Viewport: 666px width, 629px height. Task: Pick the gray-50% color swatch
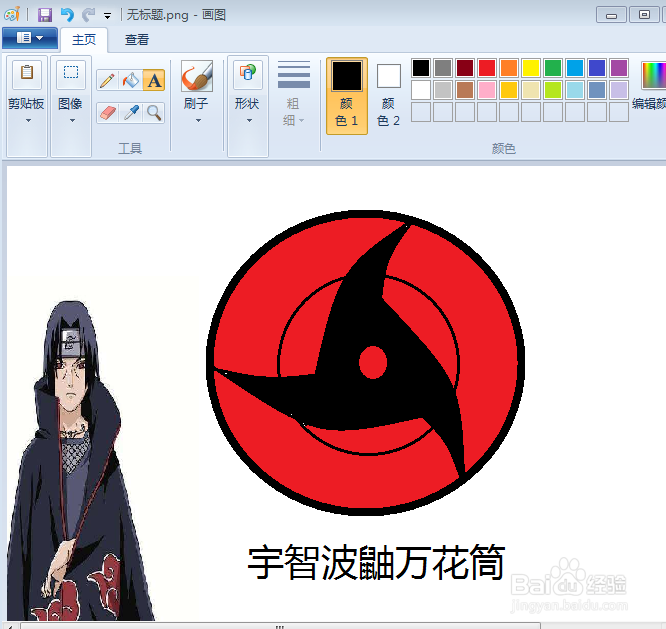pyautogui.click(x=443, y=68)
